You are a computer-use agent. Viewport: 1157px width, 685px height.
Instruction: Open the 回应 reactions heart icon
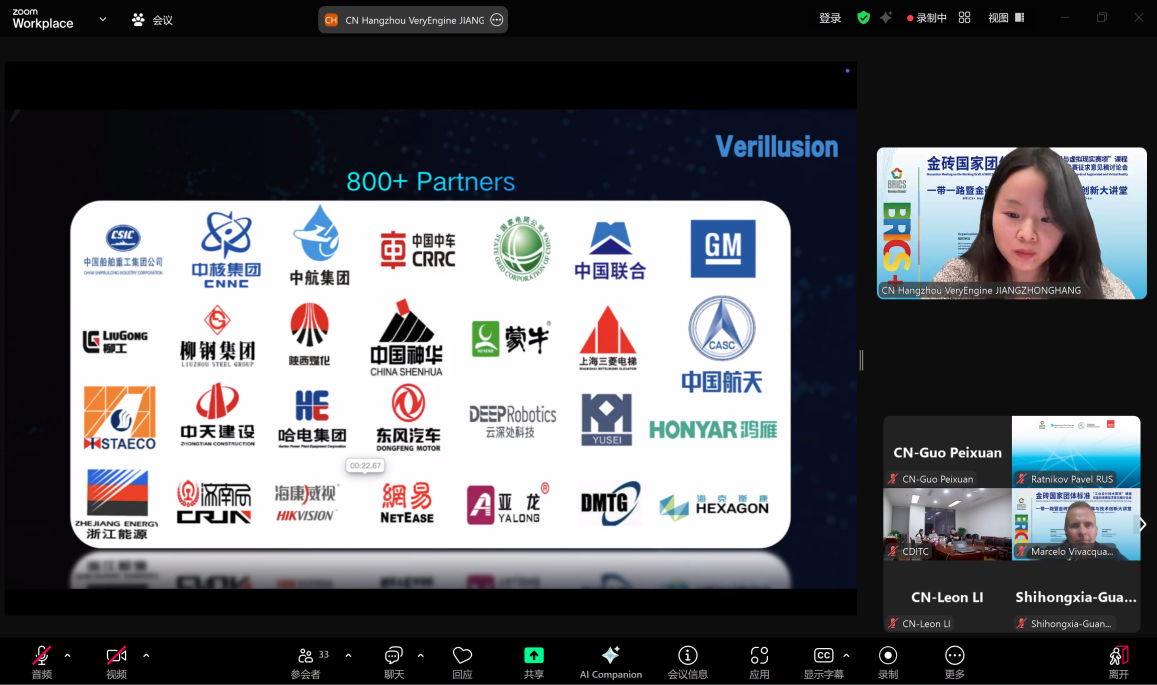pyautogui.click(x=463, y=655)
